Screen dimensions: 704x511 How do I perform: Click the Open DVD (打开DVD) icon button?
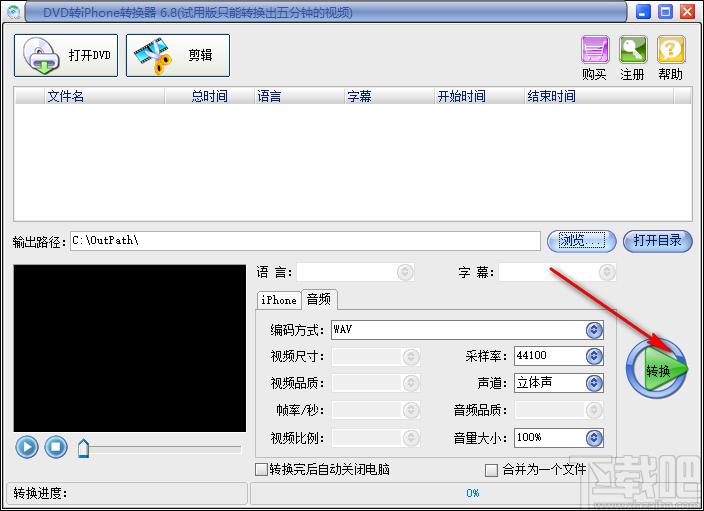click(x=66, y=55)
